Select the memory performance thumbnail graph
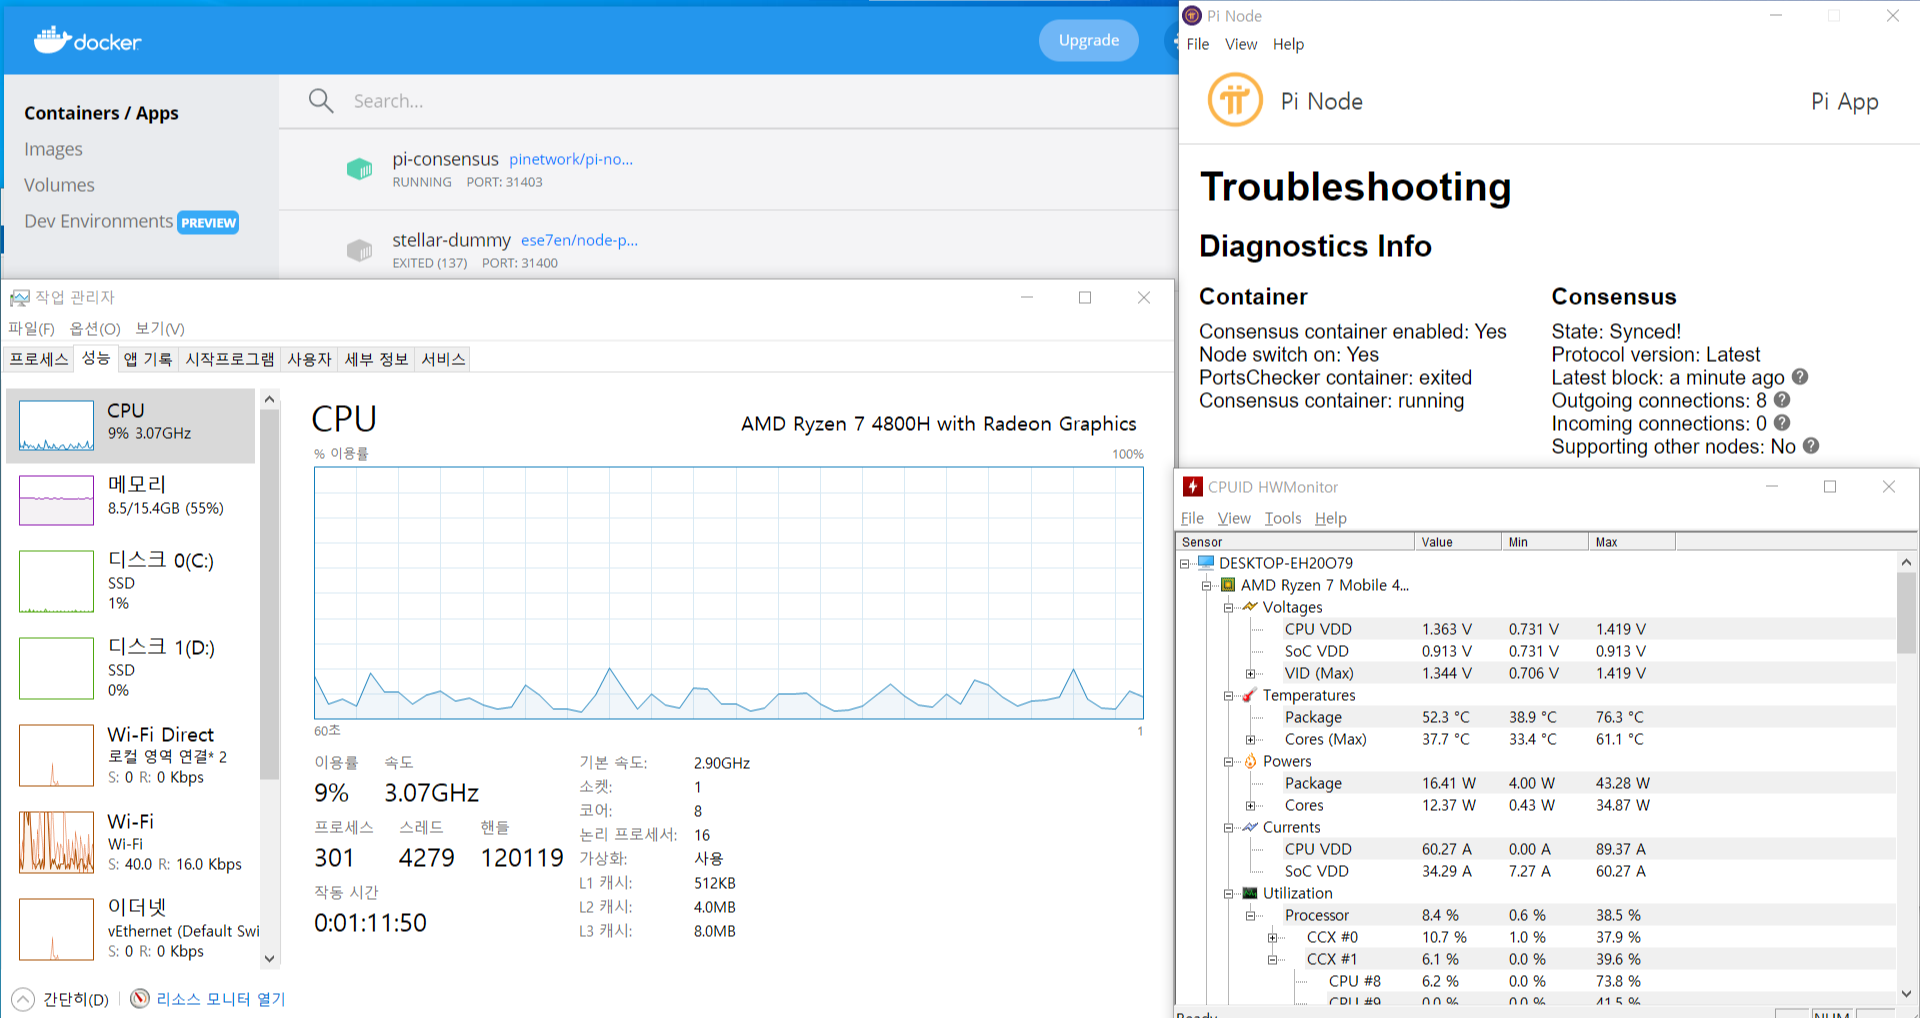The image size is (1920, 1018). 56,499
